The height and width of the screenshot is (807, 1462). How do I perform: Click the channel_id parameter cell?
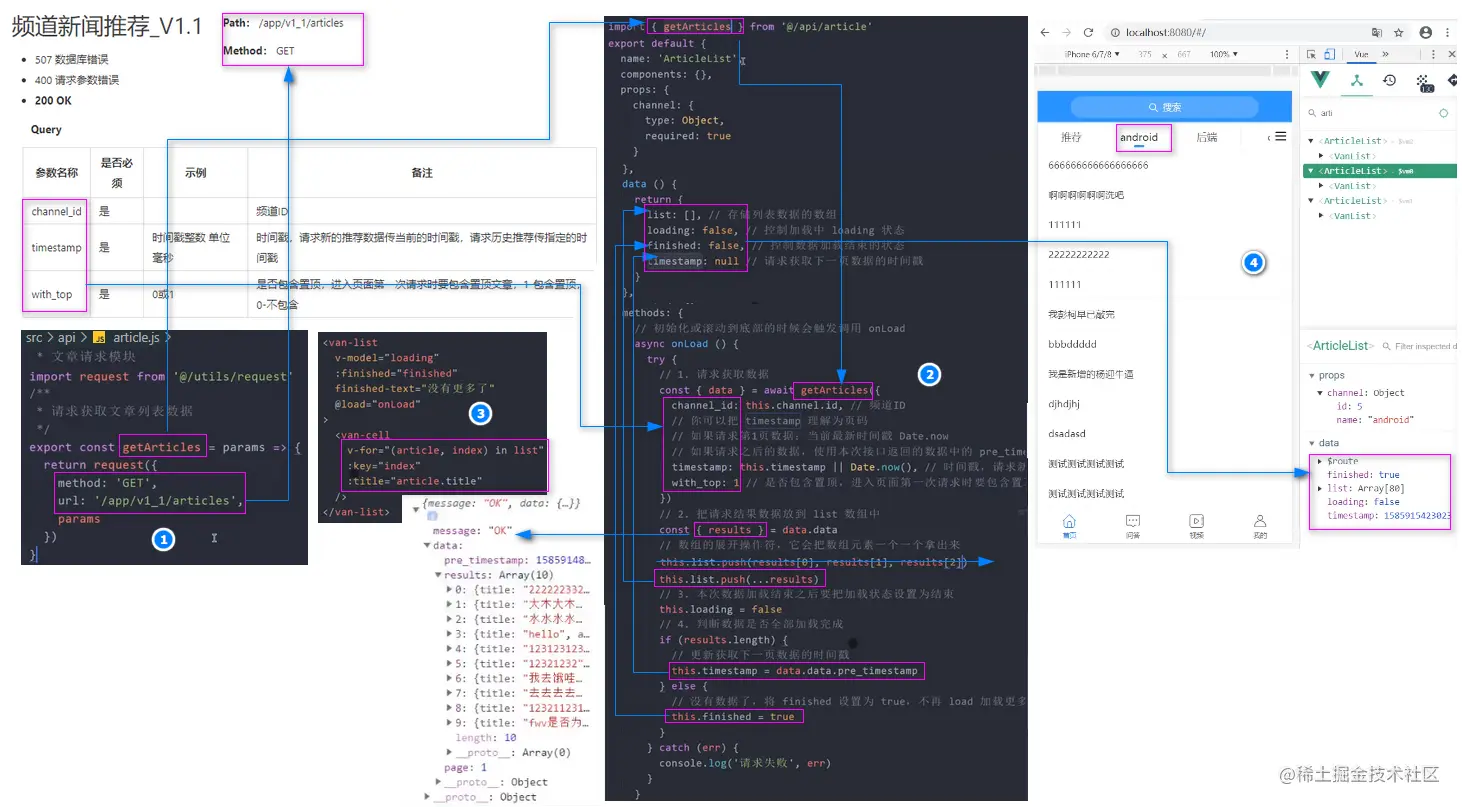56,211
